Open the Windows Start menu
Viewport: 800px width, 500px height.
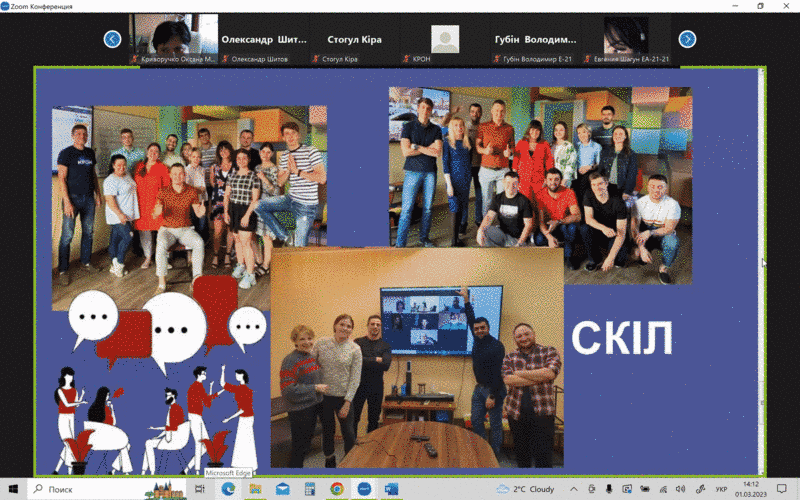click(12, 489)
